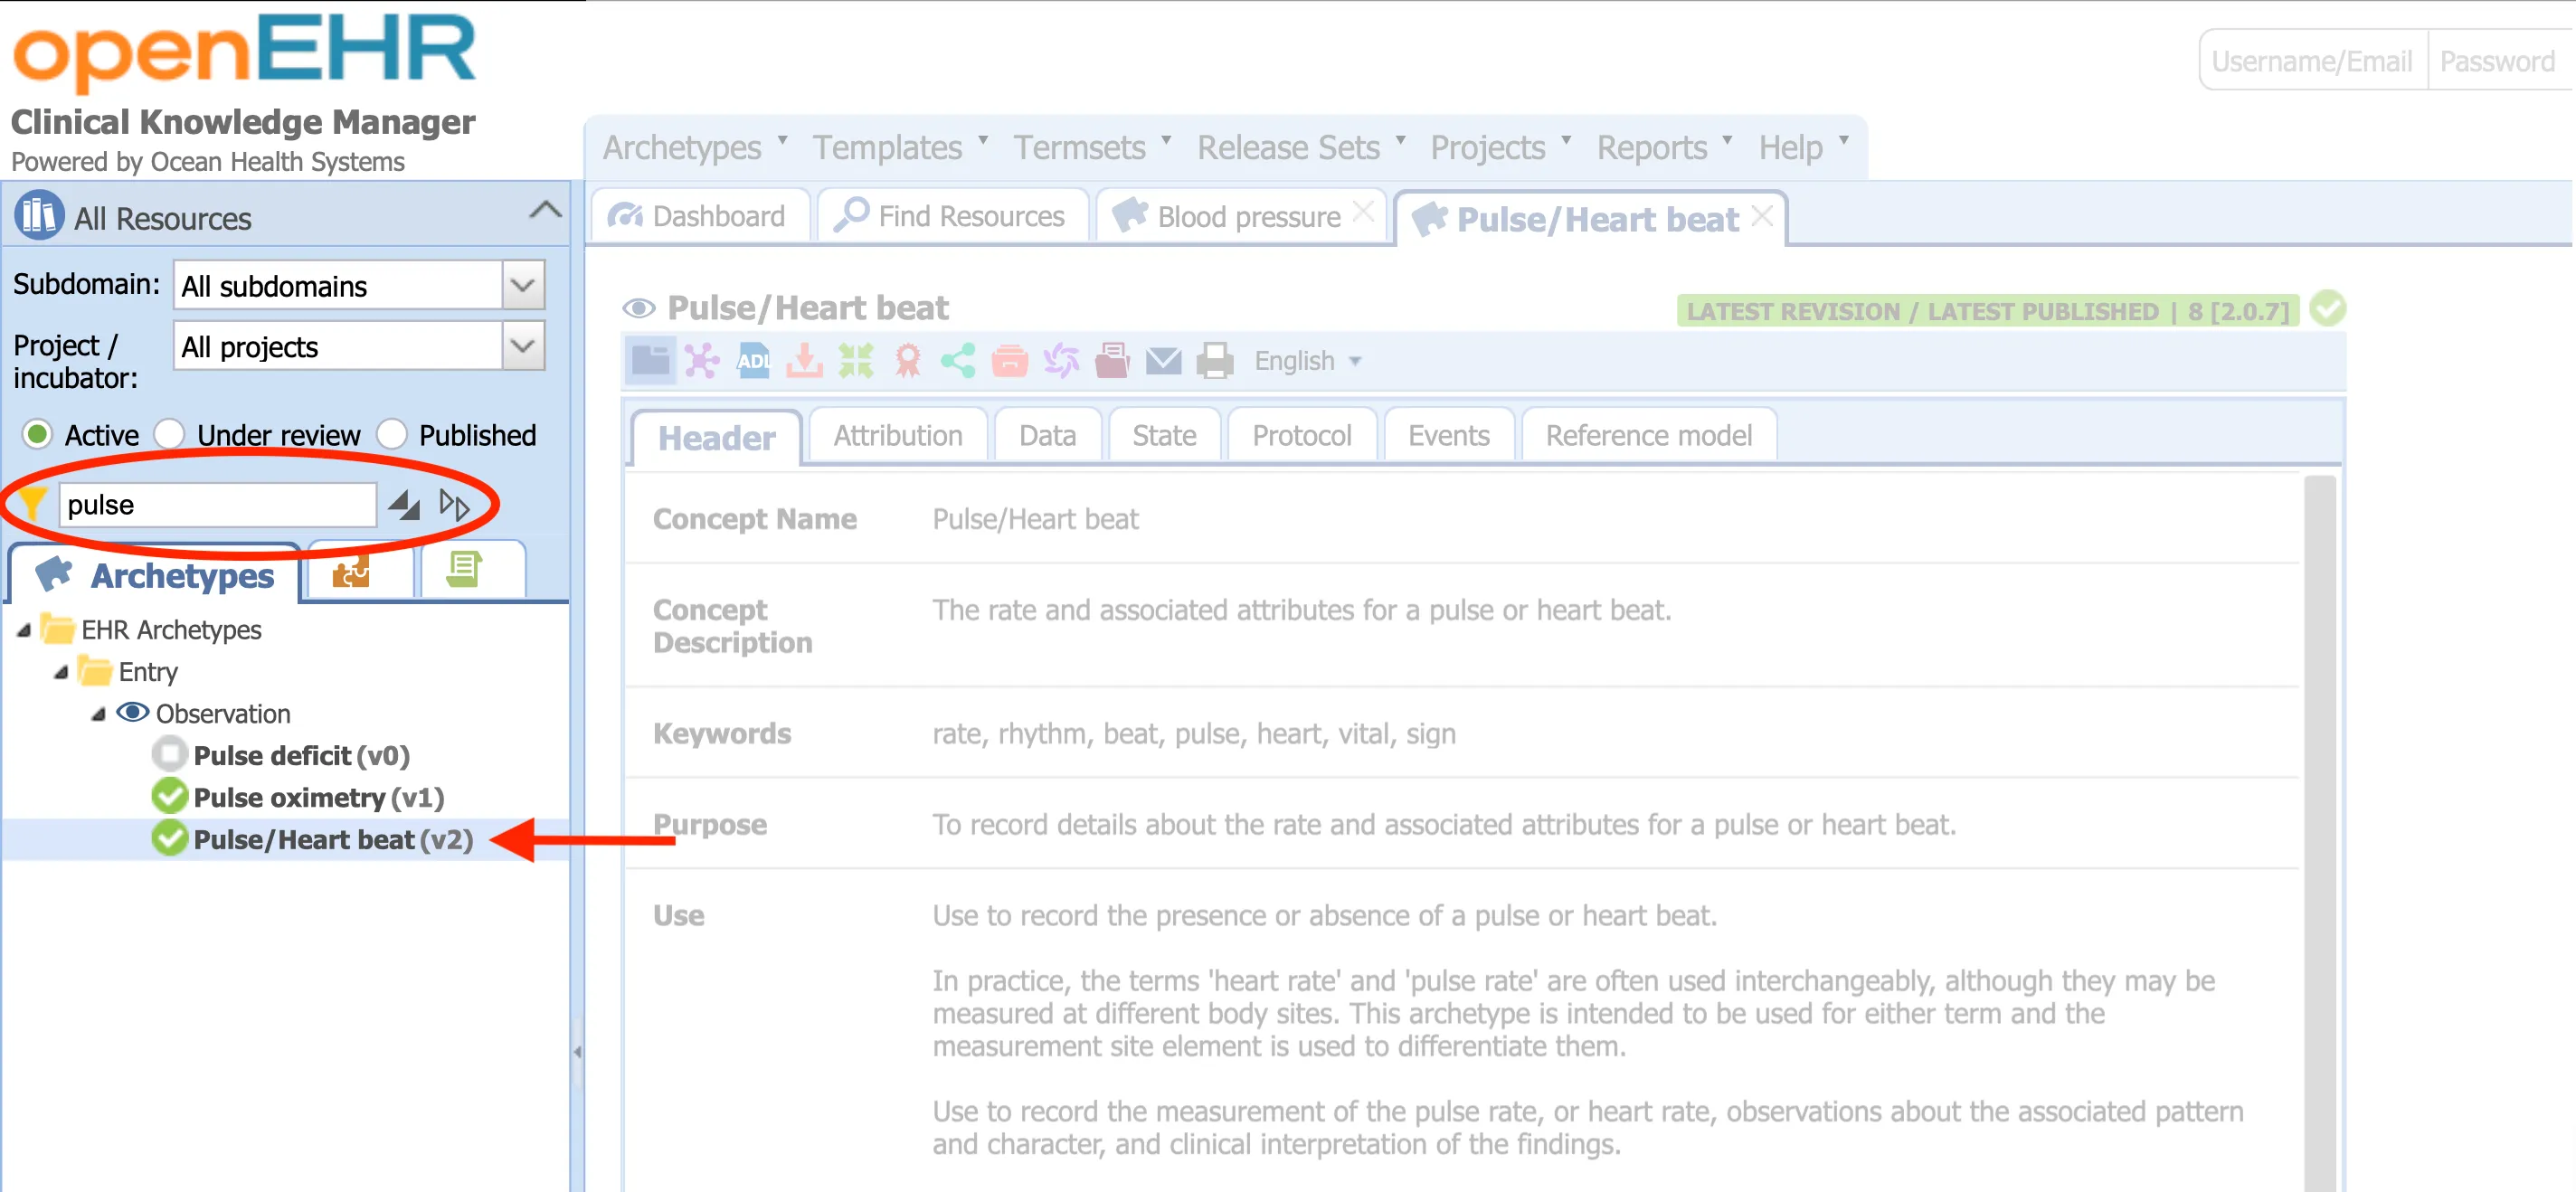
Task: Open the download archetype icon
Action: 805,361
